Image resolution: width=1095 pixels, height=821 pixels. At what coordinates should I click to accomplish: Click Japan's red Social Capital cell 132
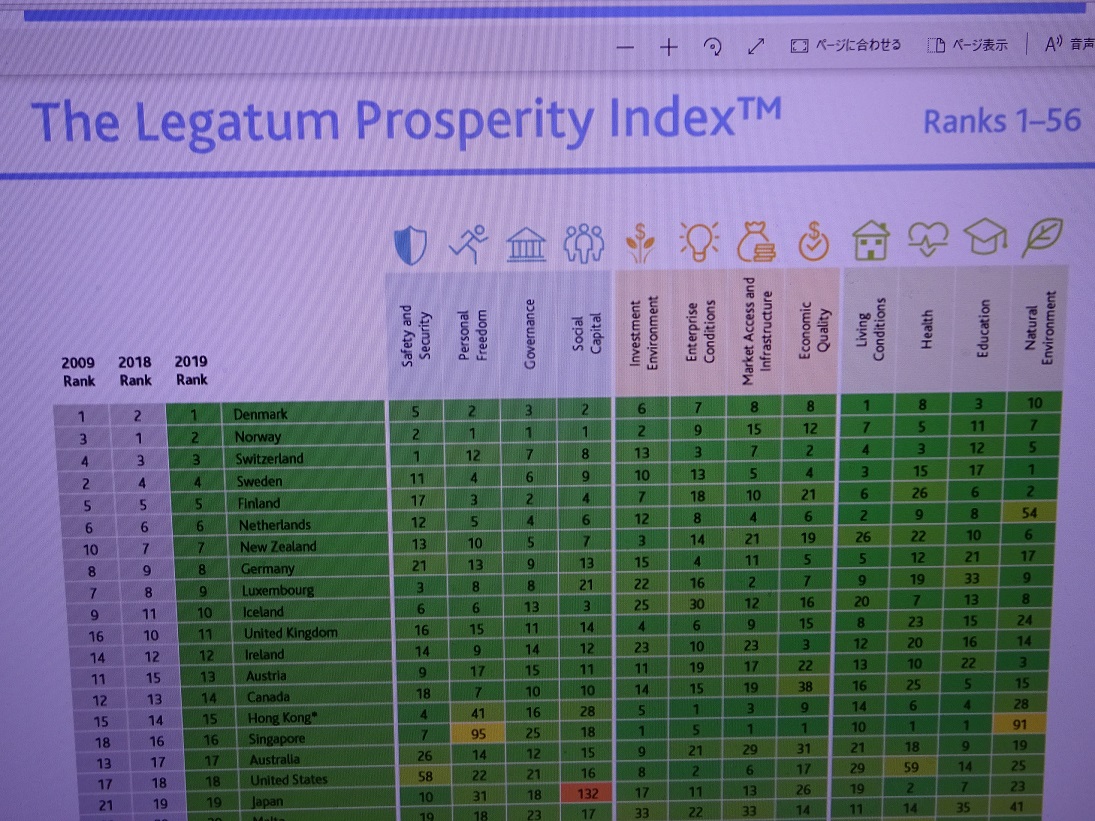(x=587, y=793)
